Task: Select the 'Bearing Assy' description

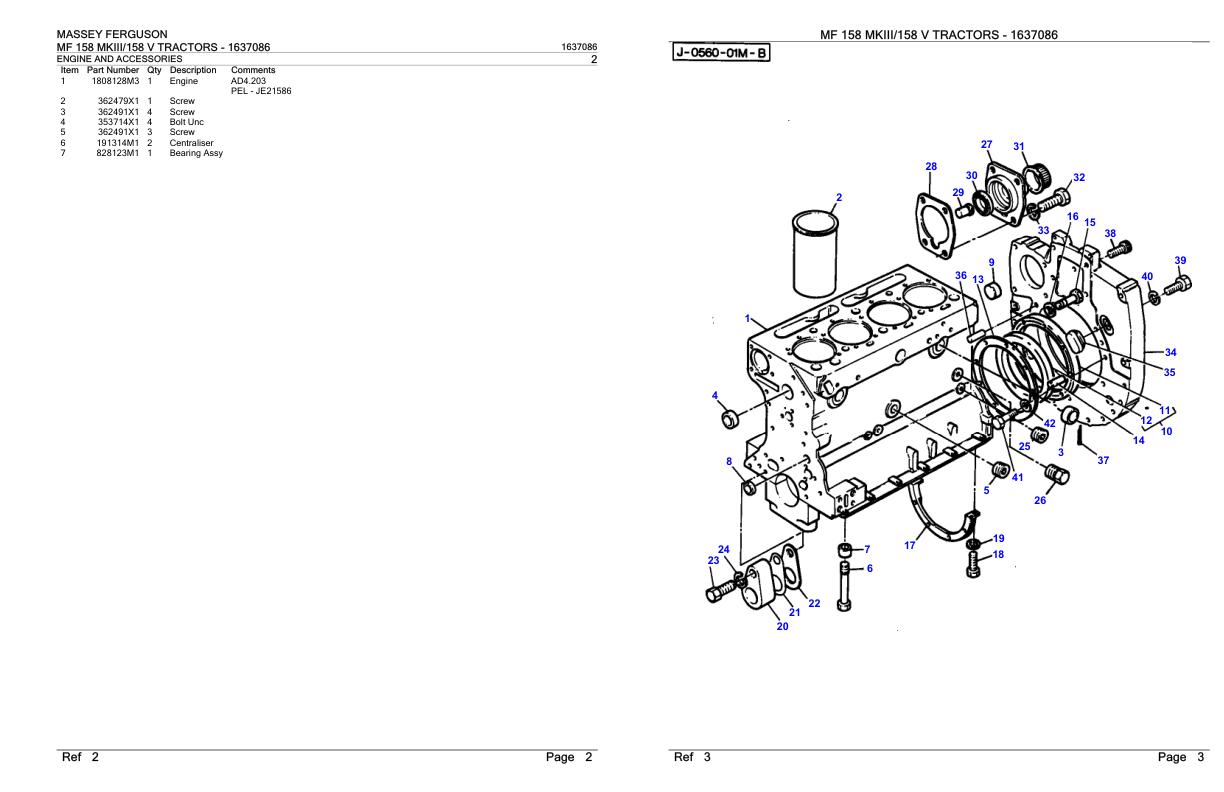Action: 196,153
